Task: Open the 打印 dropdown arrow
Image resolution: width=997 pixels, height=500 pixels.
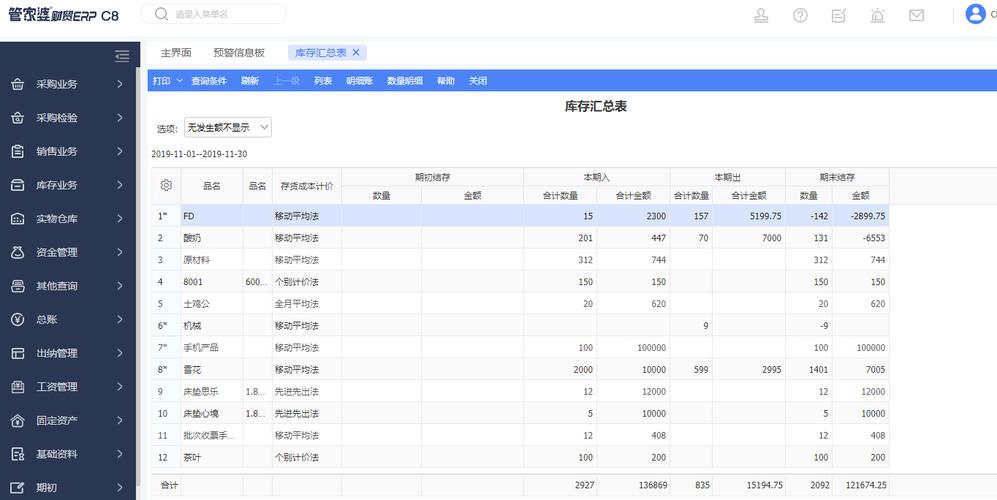Action: 179,81
